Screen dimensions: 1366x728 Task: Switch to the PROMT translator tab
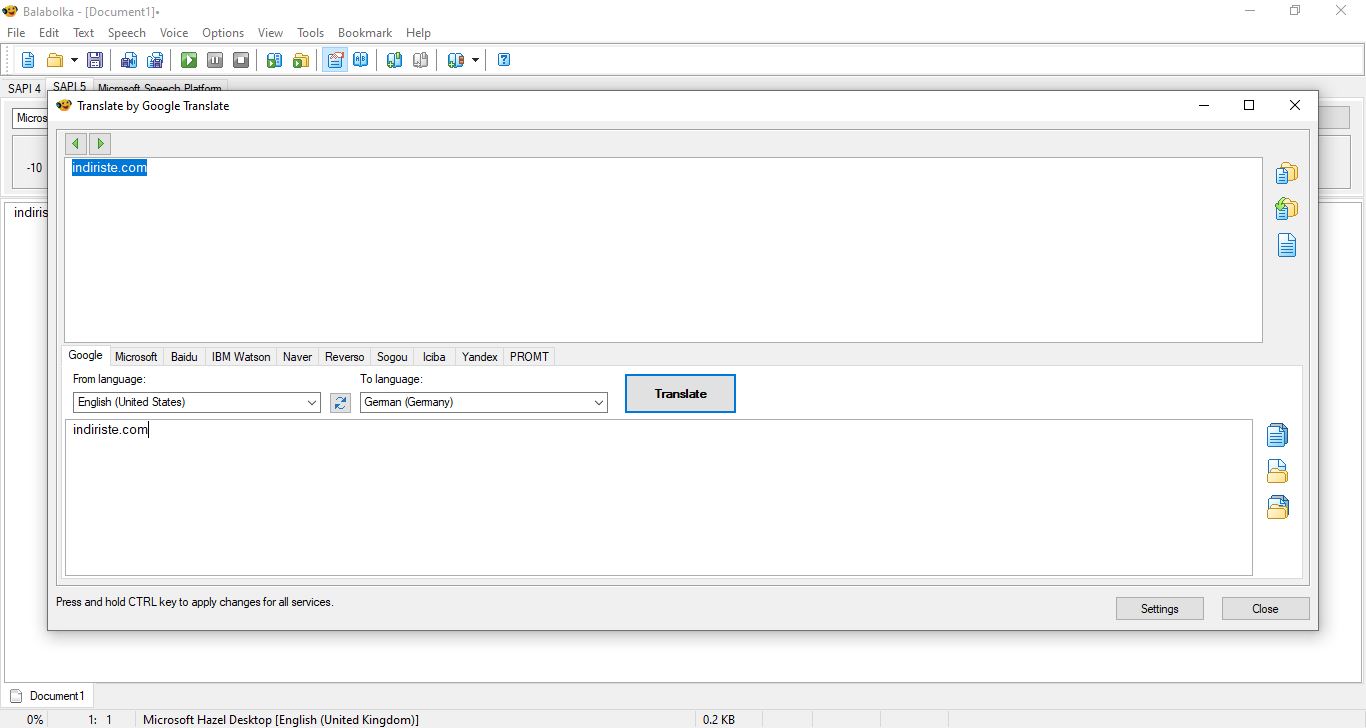click(x=529, y=357)
